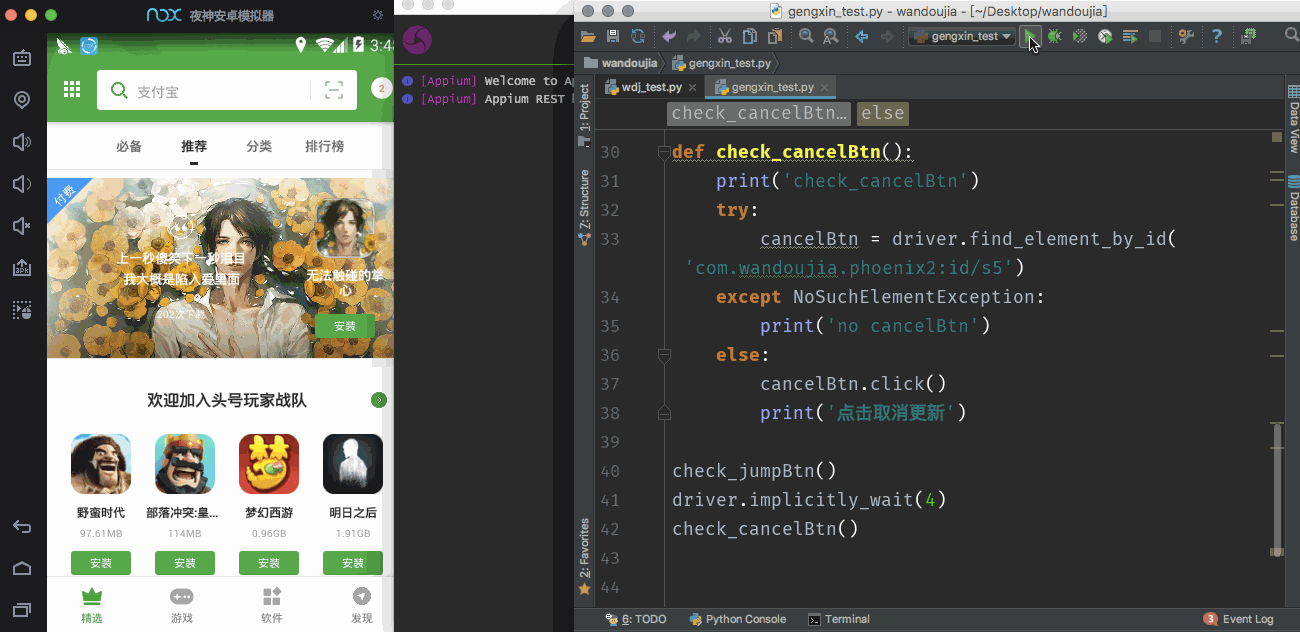
Task: Click the Save All floppy icon
Action: click(613, 36)
